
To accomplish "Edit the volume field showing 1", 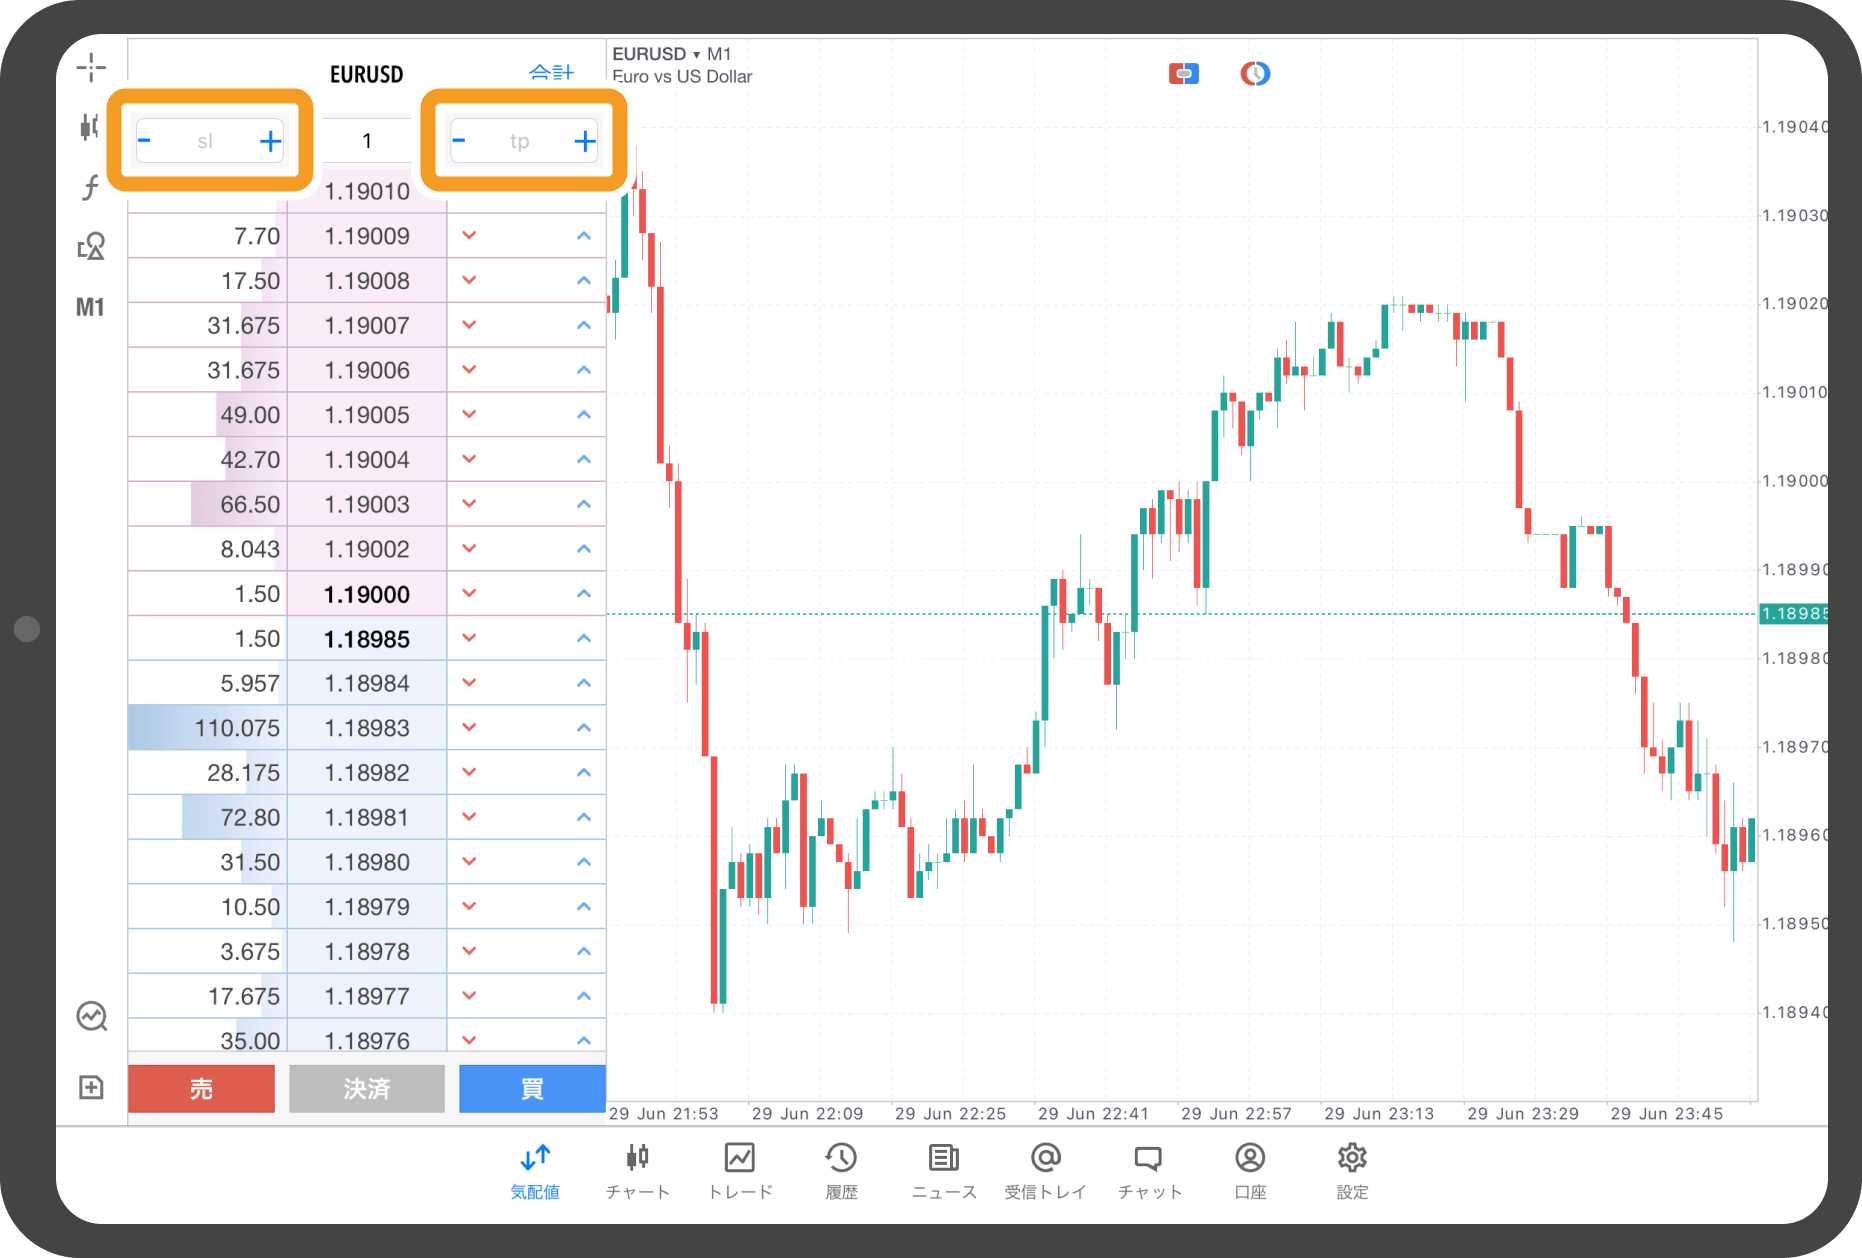I will coord(367,141).
